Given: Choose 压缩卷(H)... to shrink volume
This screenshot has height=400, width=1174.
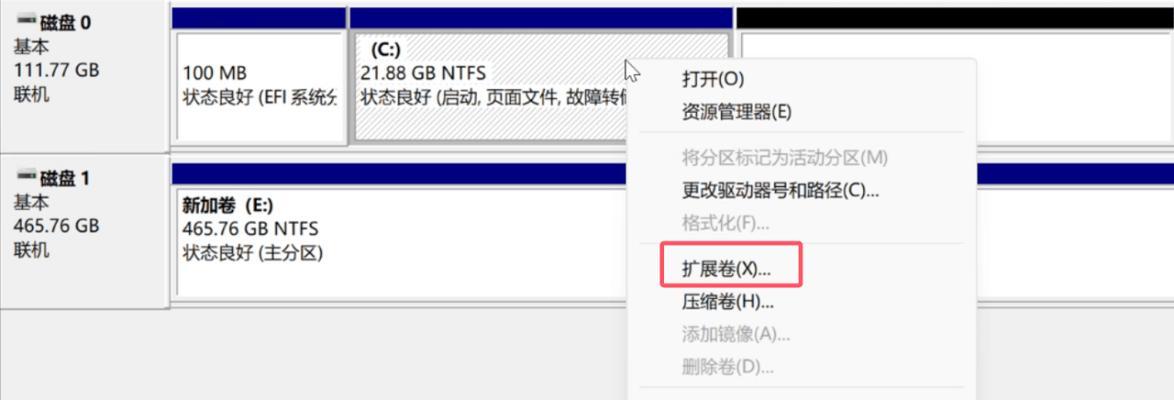Looking at the screenshot, I should (727, 302).
